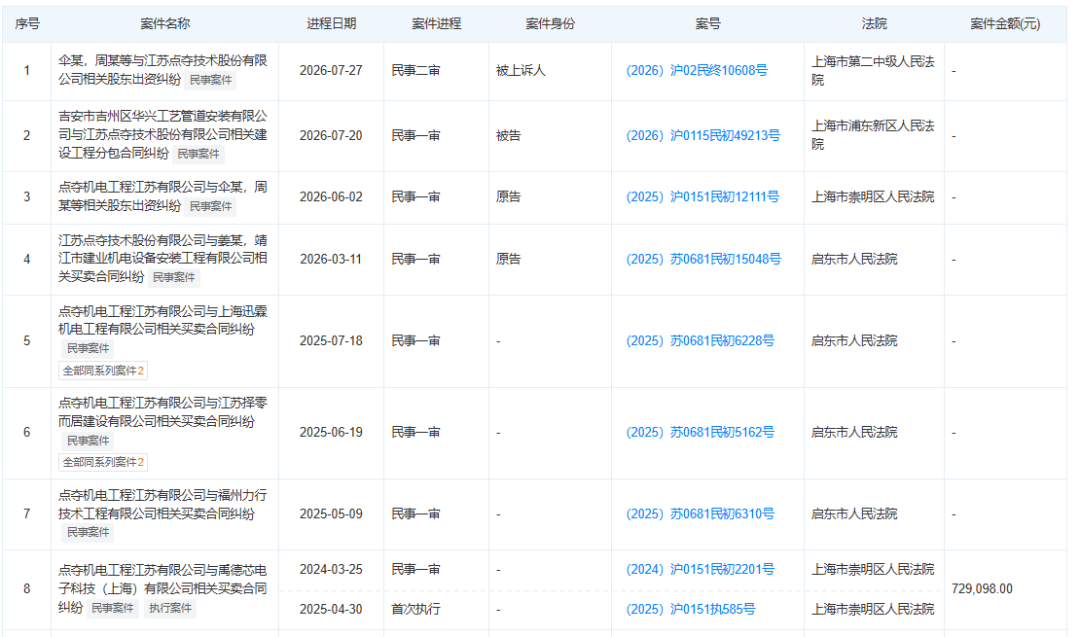Select case name with 上海迅霖机电工程有限公司
This screenshot has height=637, width=1080.
pyautogui.click(x=162, y=320)
